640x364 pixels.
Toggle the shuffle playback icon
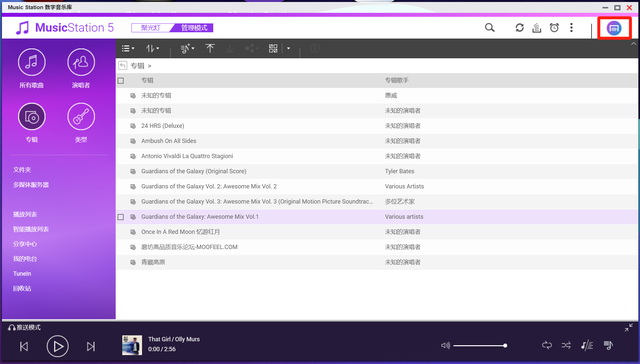pyautogui.click(x=566, y=346)
